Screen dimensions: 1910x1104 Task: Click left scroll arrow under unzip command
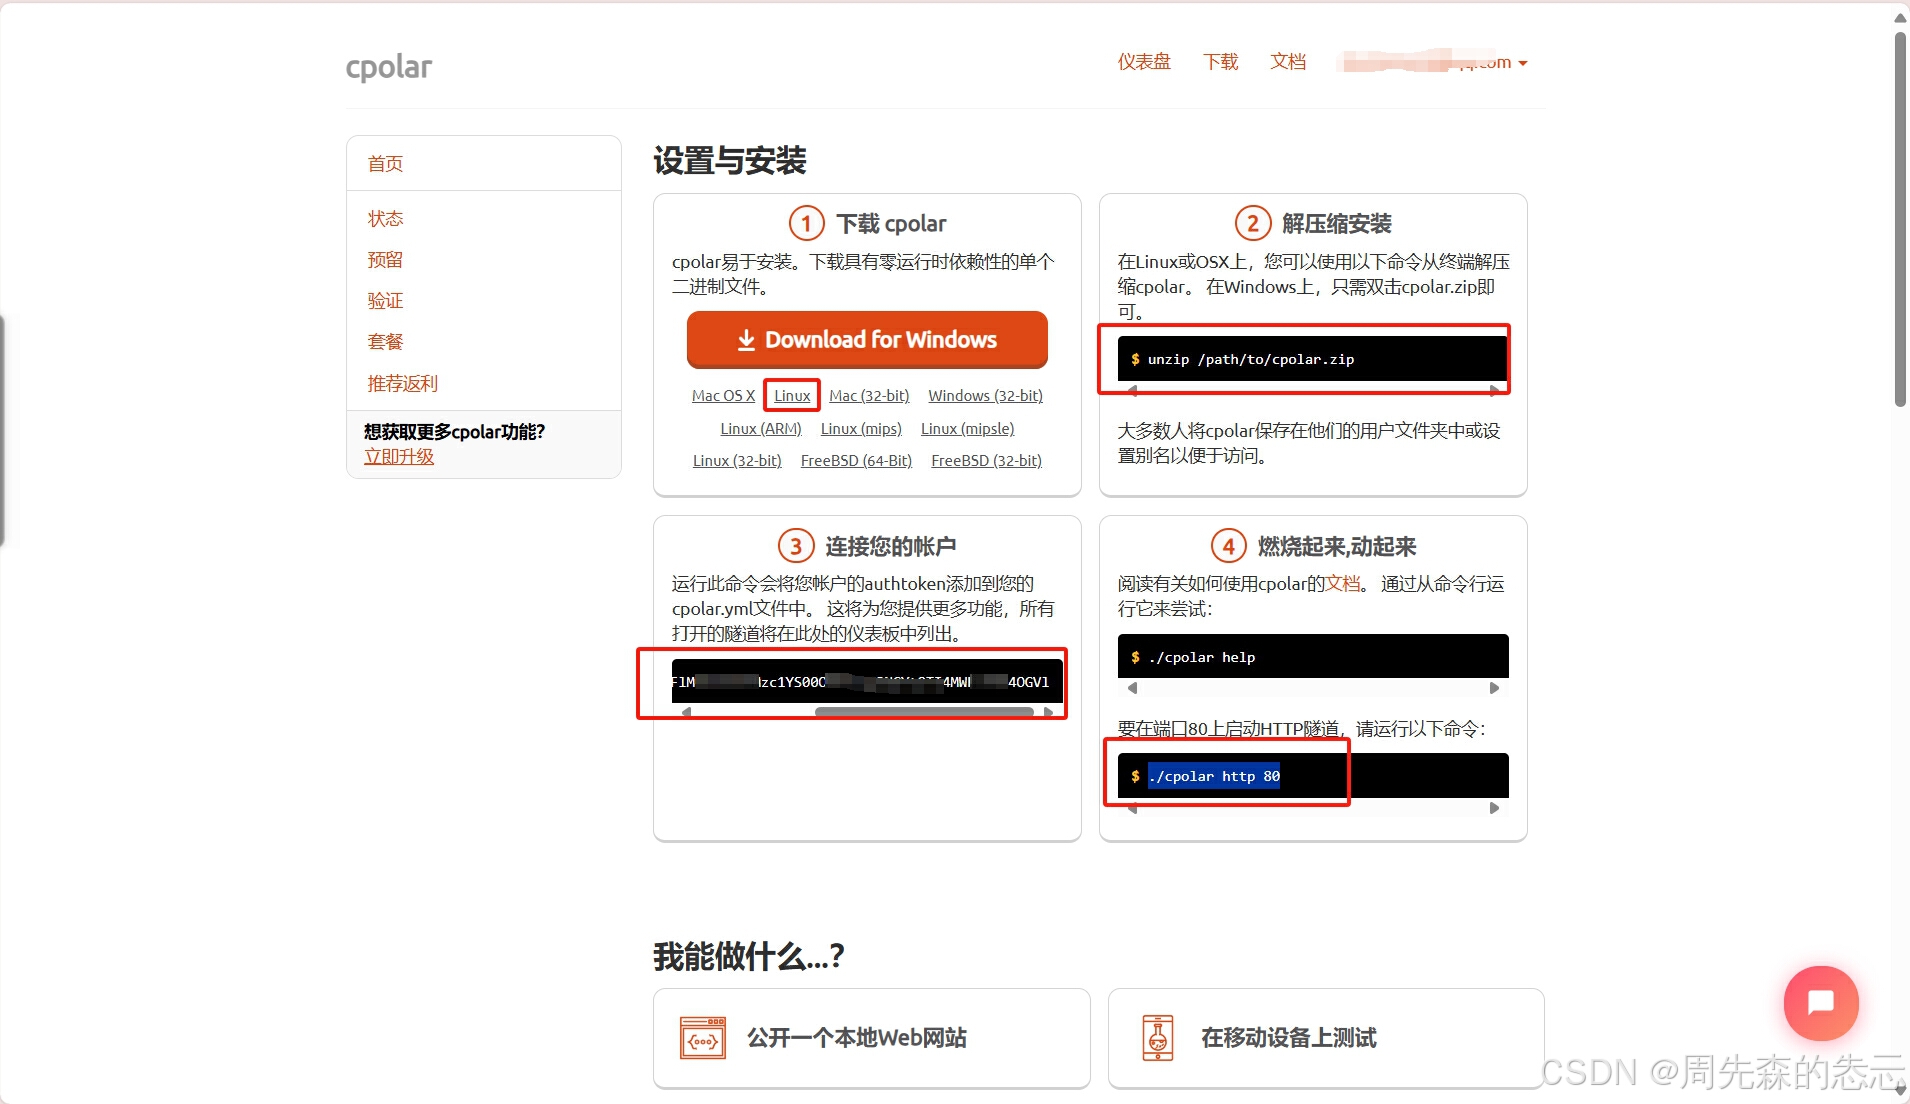[x=1133, y=391]
